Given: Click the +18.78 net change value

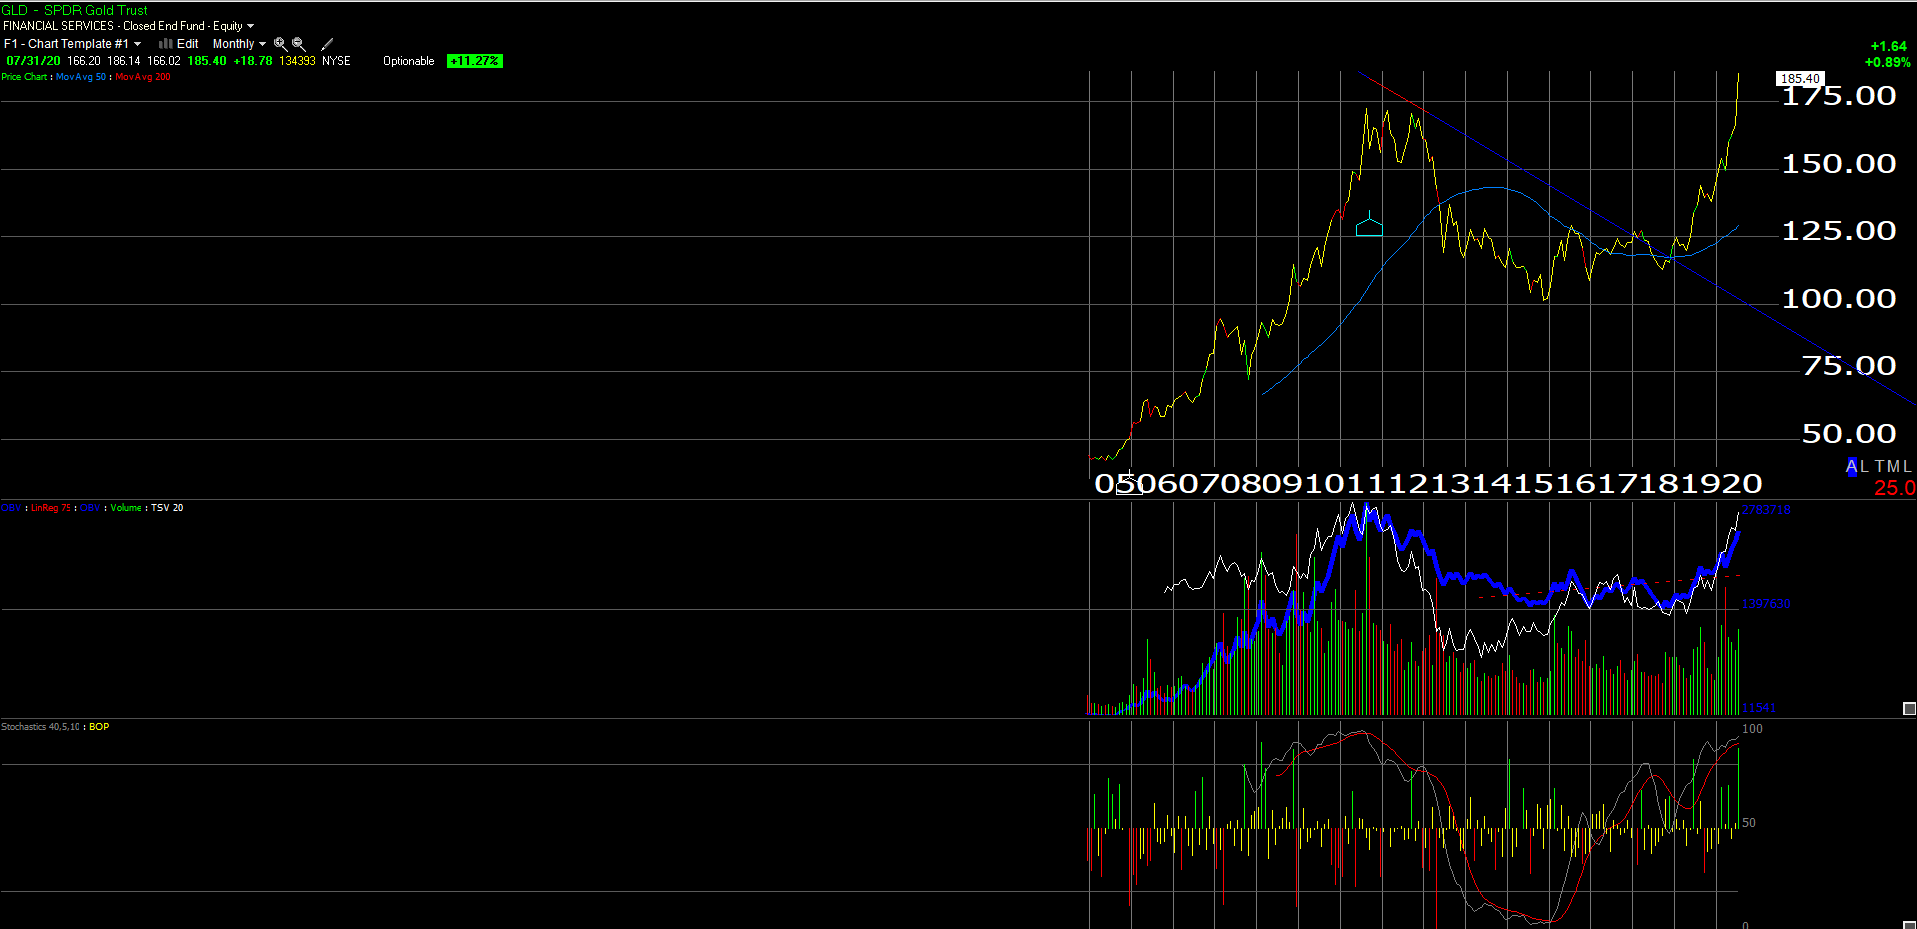Looking at the screenshot, I should pyautogui.click(x=253, y=61).
